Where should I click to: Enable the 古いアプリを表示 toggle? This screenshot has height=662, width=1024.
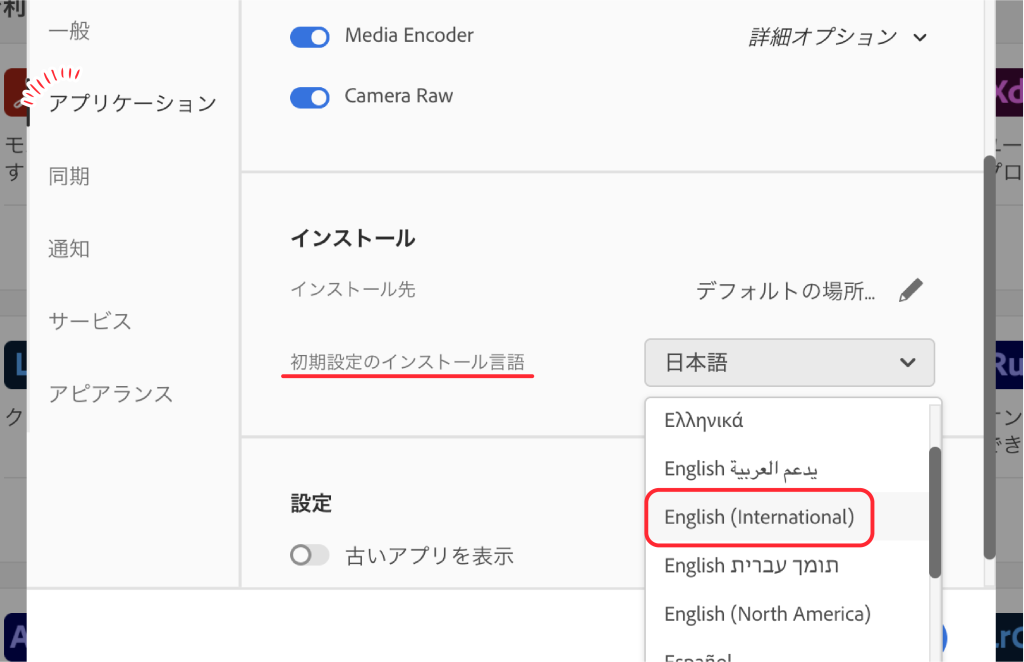[310, 556]
